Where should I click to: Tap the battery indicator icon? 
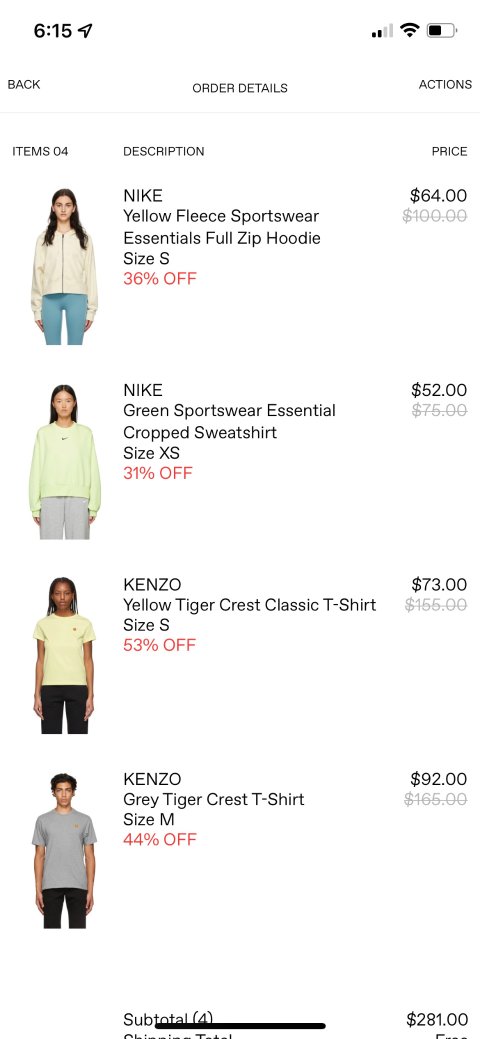click(x=442, y=30)
